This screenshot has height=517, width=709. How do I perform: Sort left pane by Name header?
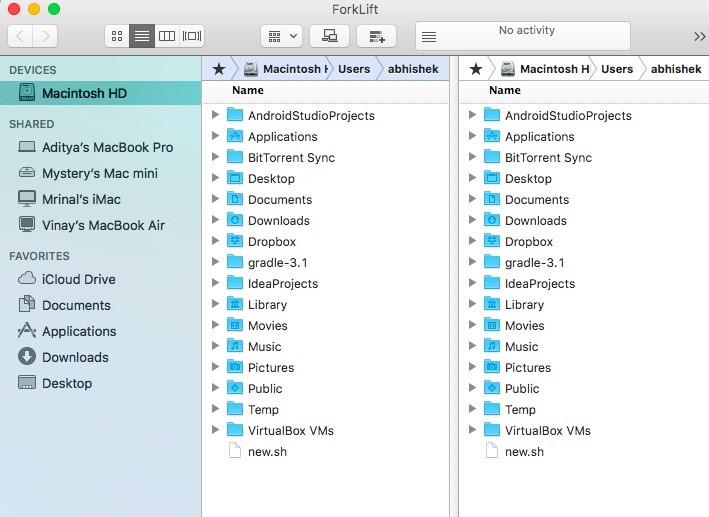pos(248,90)
